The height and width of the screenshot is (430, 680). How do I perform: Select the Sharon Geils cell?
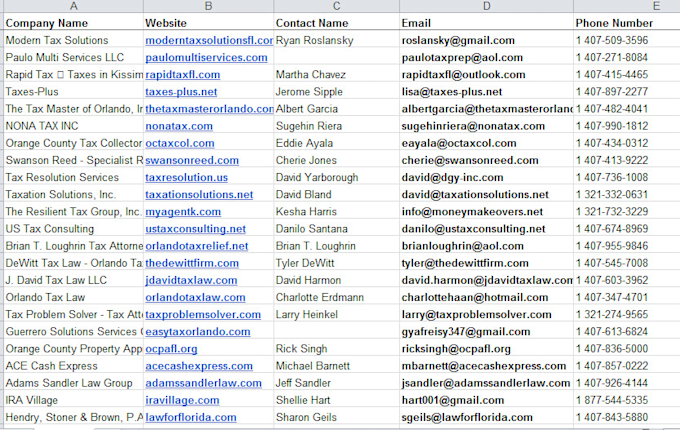[337, 417]
